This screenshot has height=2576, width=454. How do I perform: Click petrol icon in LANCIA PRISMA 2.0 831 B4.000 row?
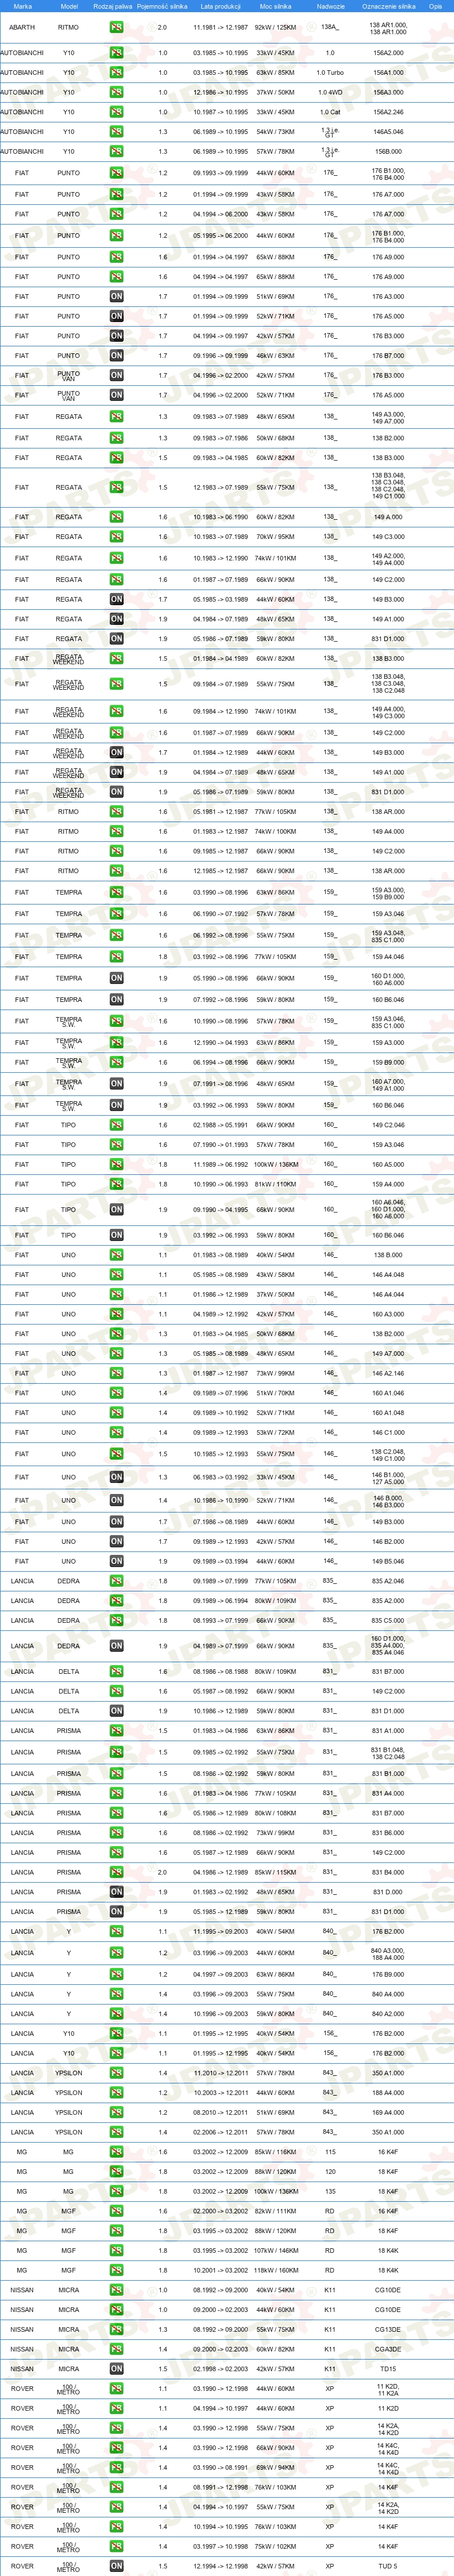pyautogui.click(x=117, y=1872)
